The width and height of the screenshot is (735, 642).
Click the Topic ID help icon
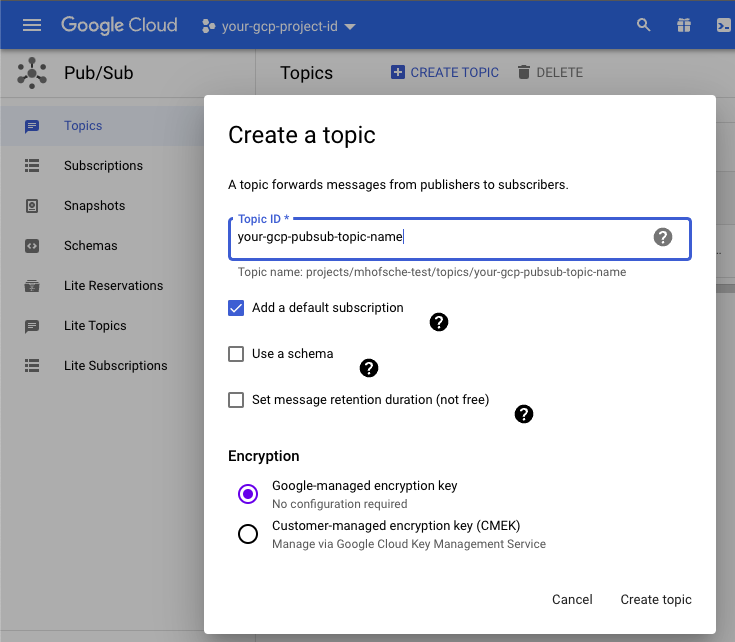pyautogui.click(x=663, y=237)
